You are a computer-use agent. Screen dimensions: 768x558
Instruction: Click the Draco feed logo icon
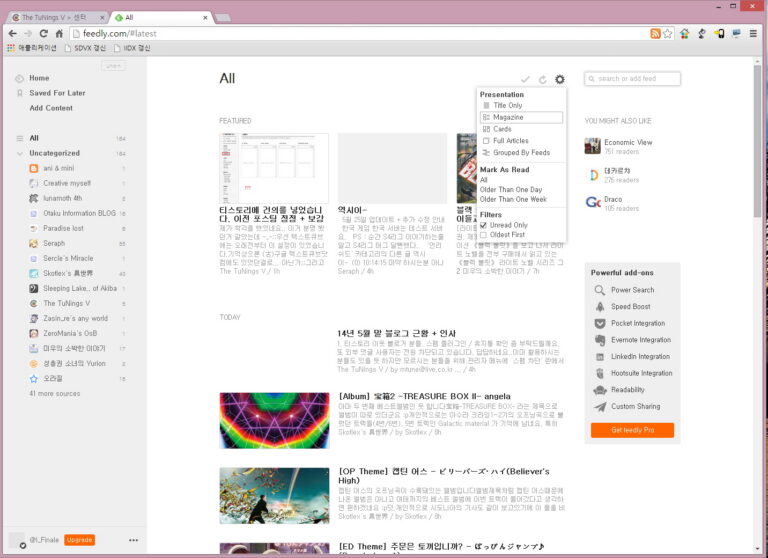point(593,202)
